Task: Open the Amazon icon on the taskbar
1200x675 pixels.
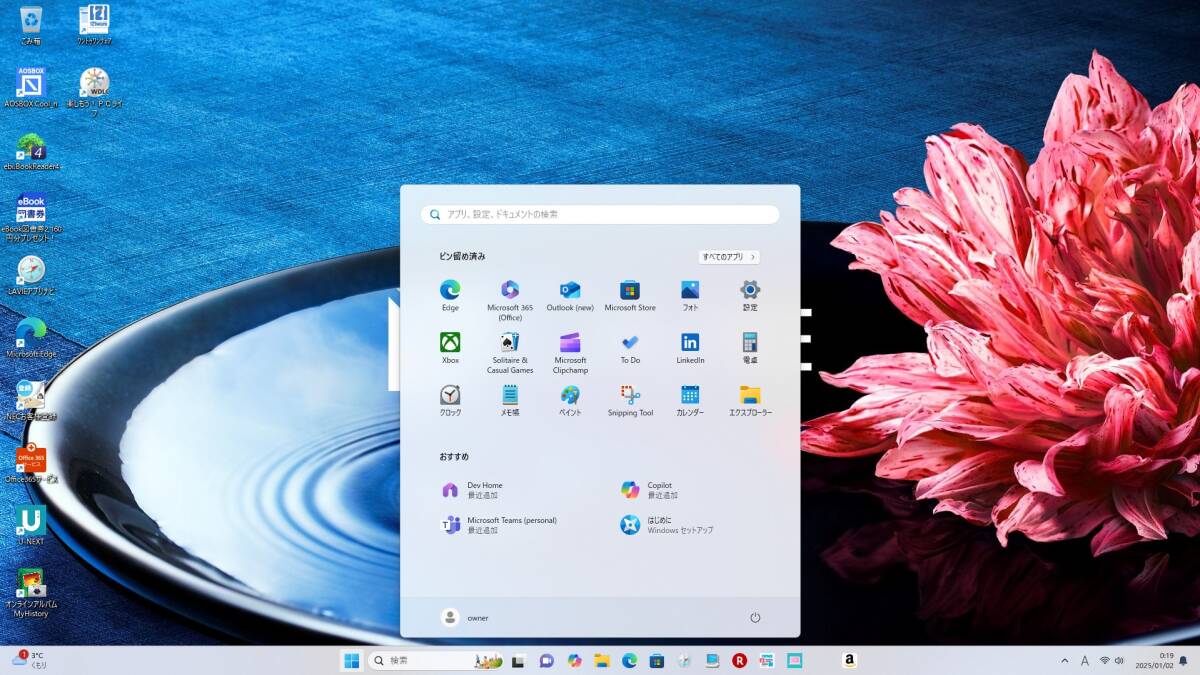Action: (849, 660)
